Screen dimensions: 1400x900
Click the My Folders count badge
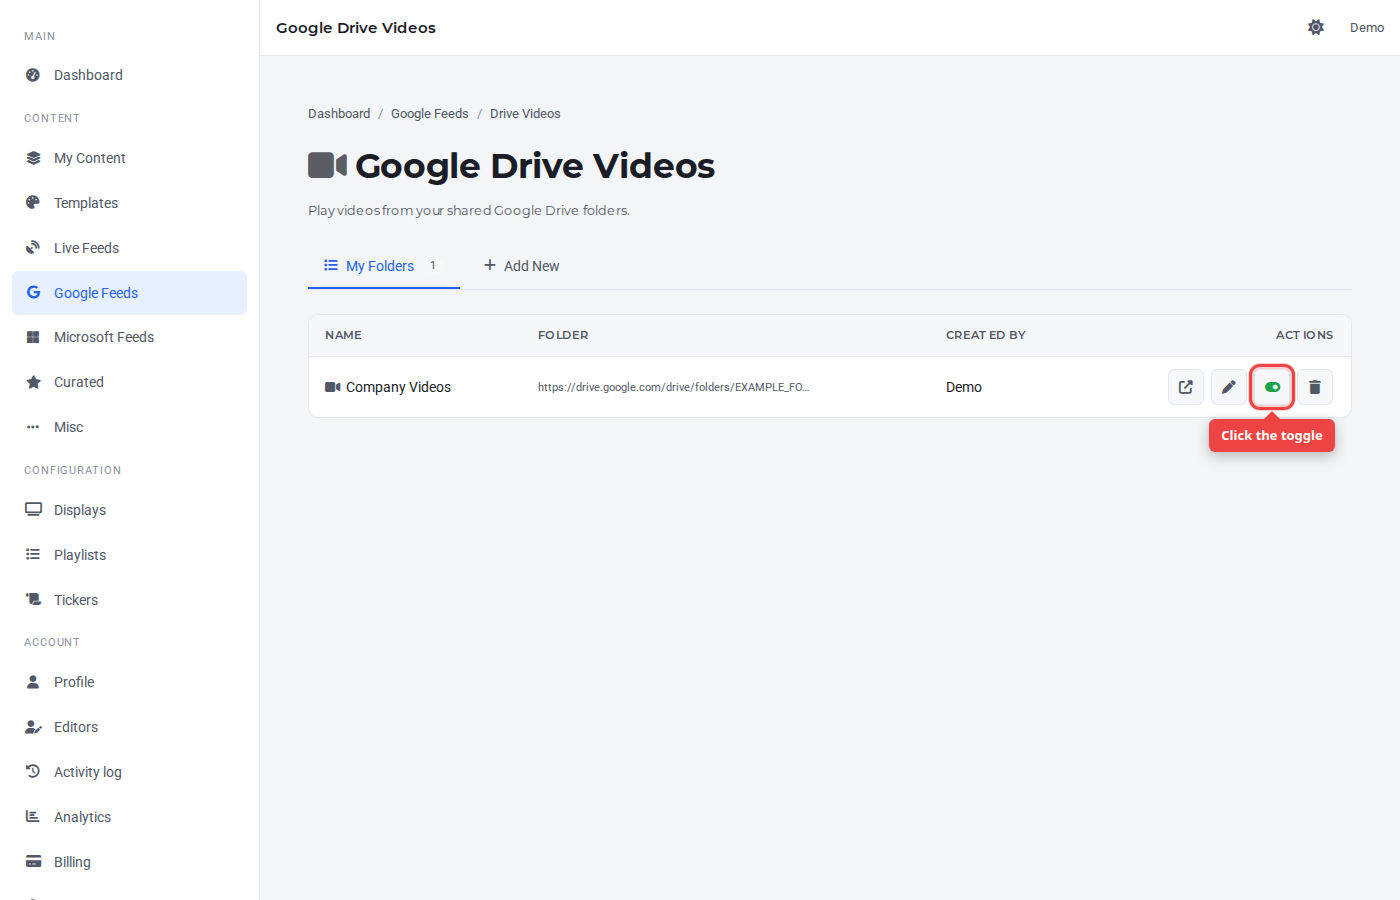coord(433,266)
